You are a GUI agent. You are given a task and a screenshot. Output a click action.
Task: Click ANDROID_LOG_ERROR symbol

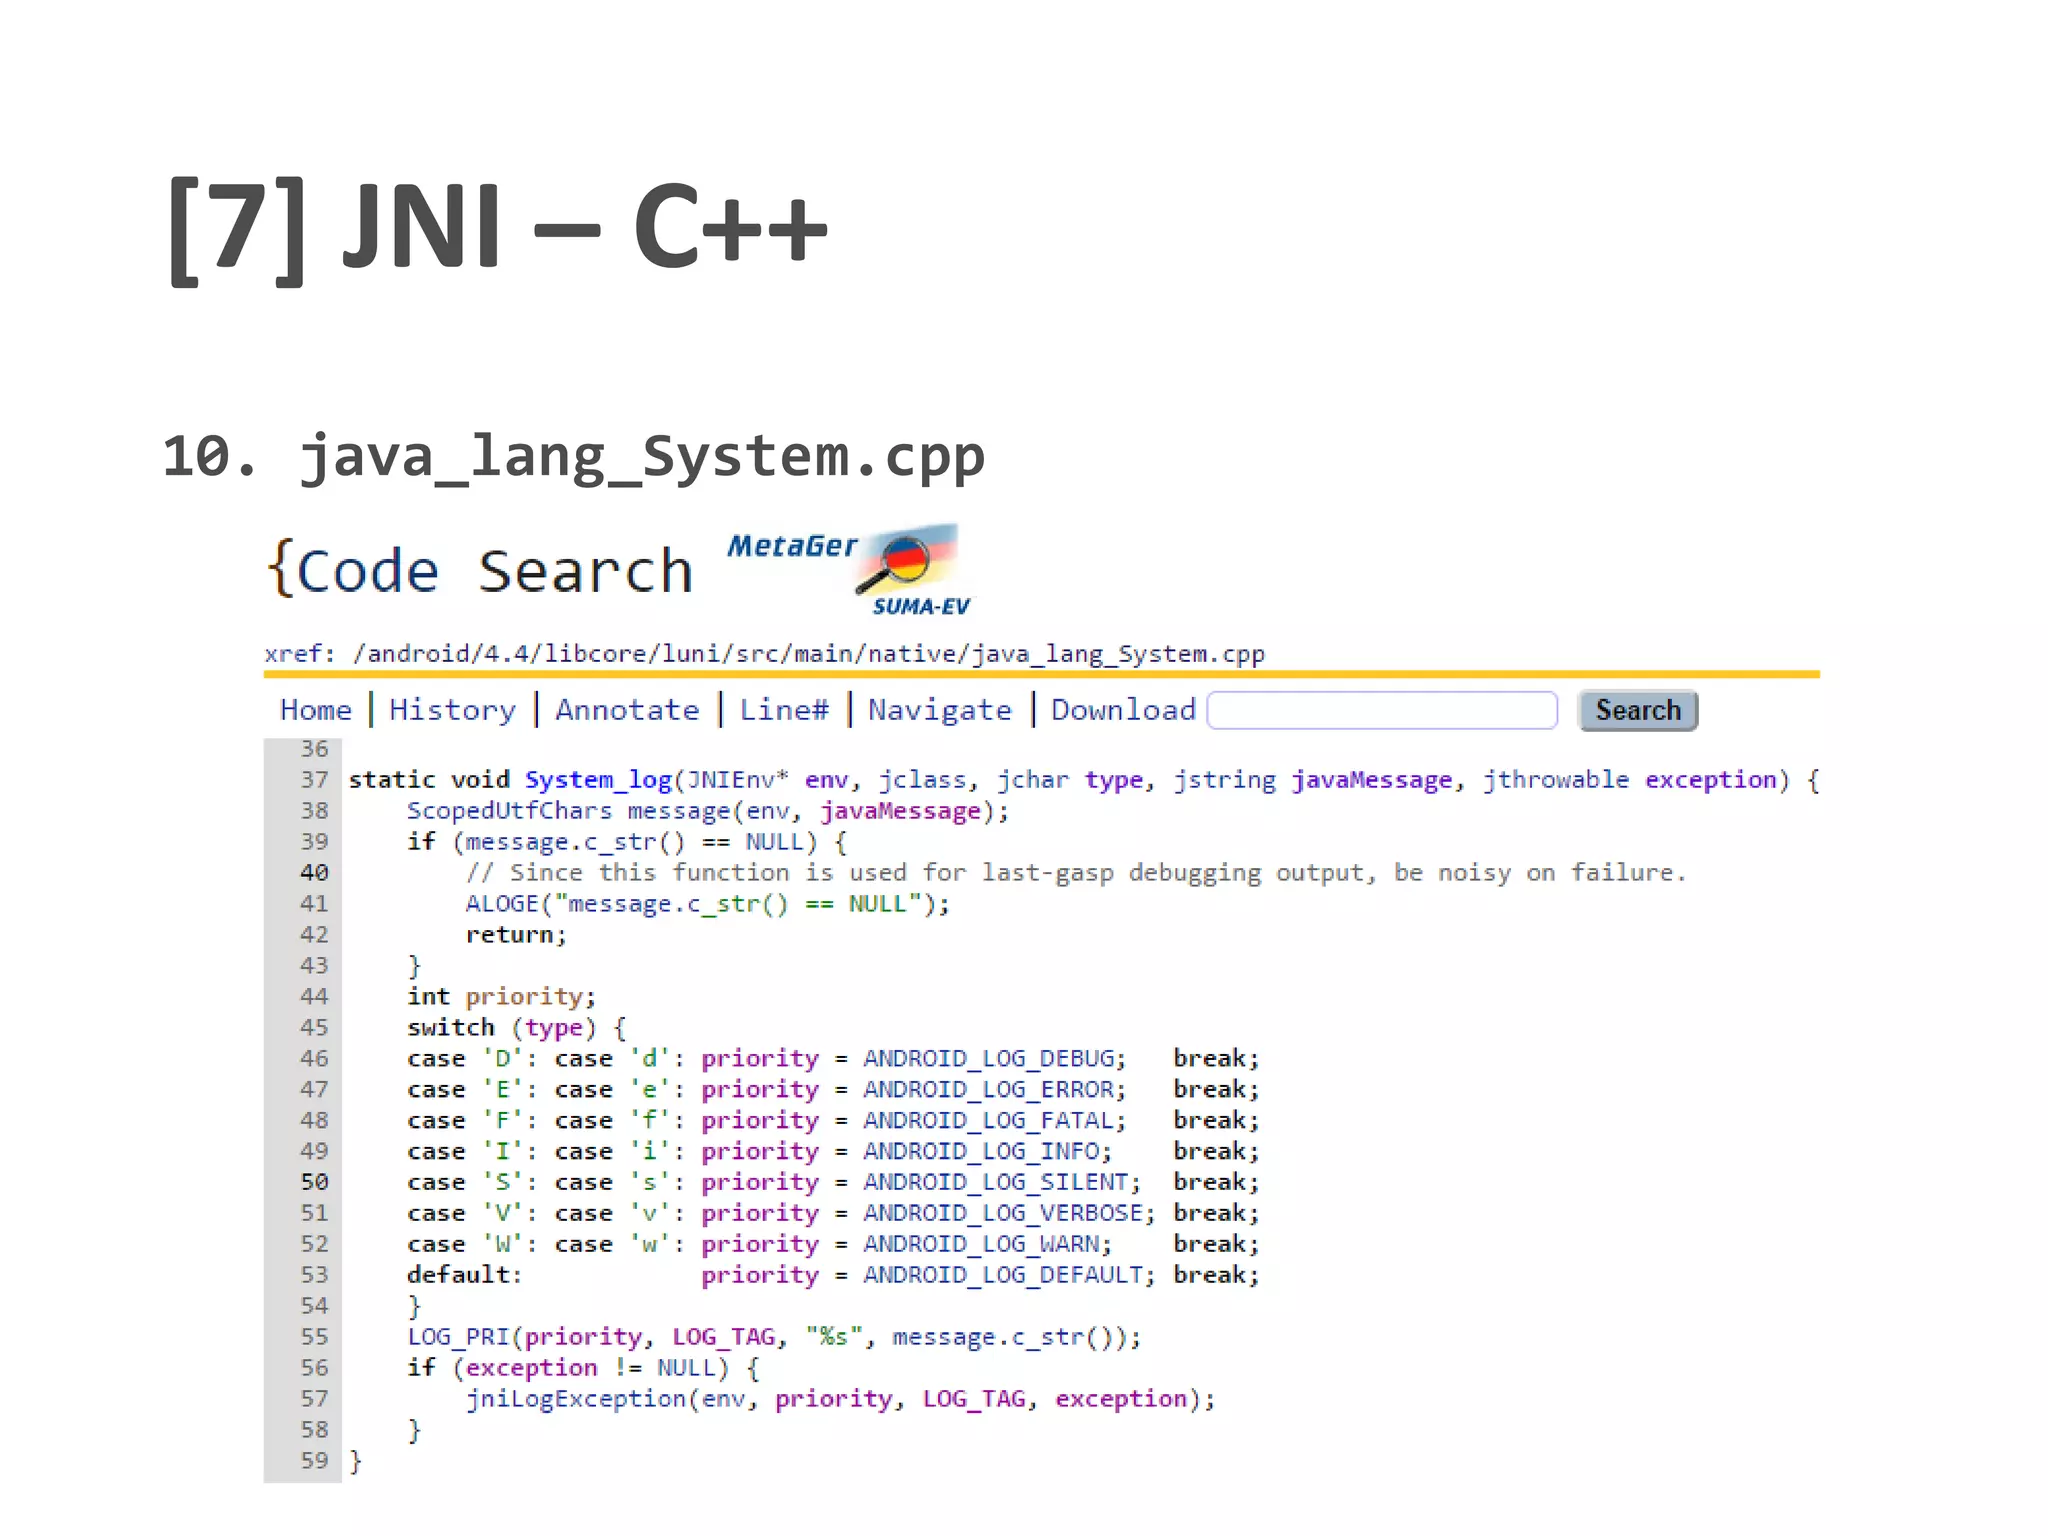point(990,1089)
